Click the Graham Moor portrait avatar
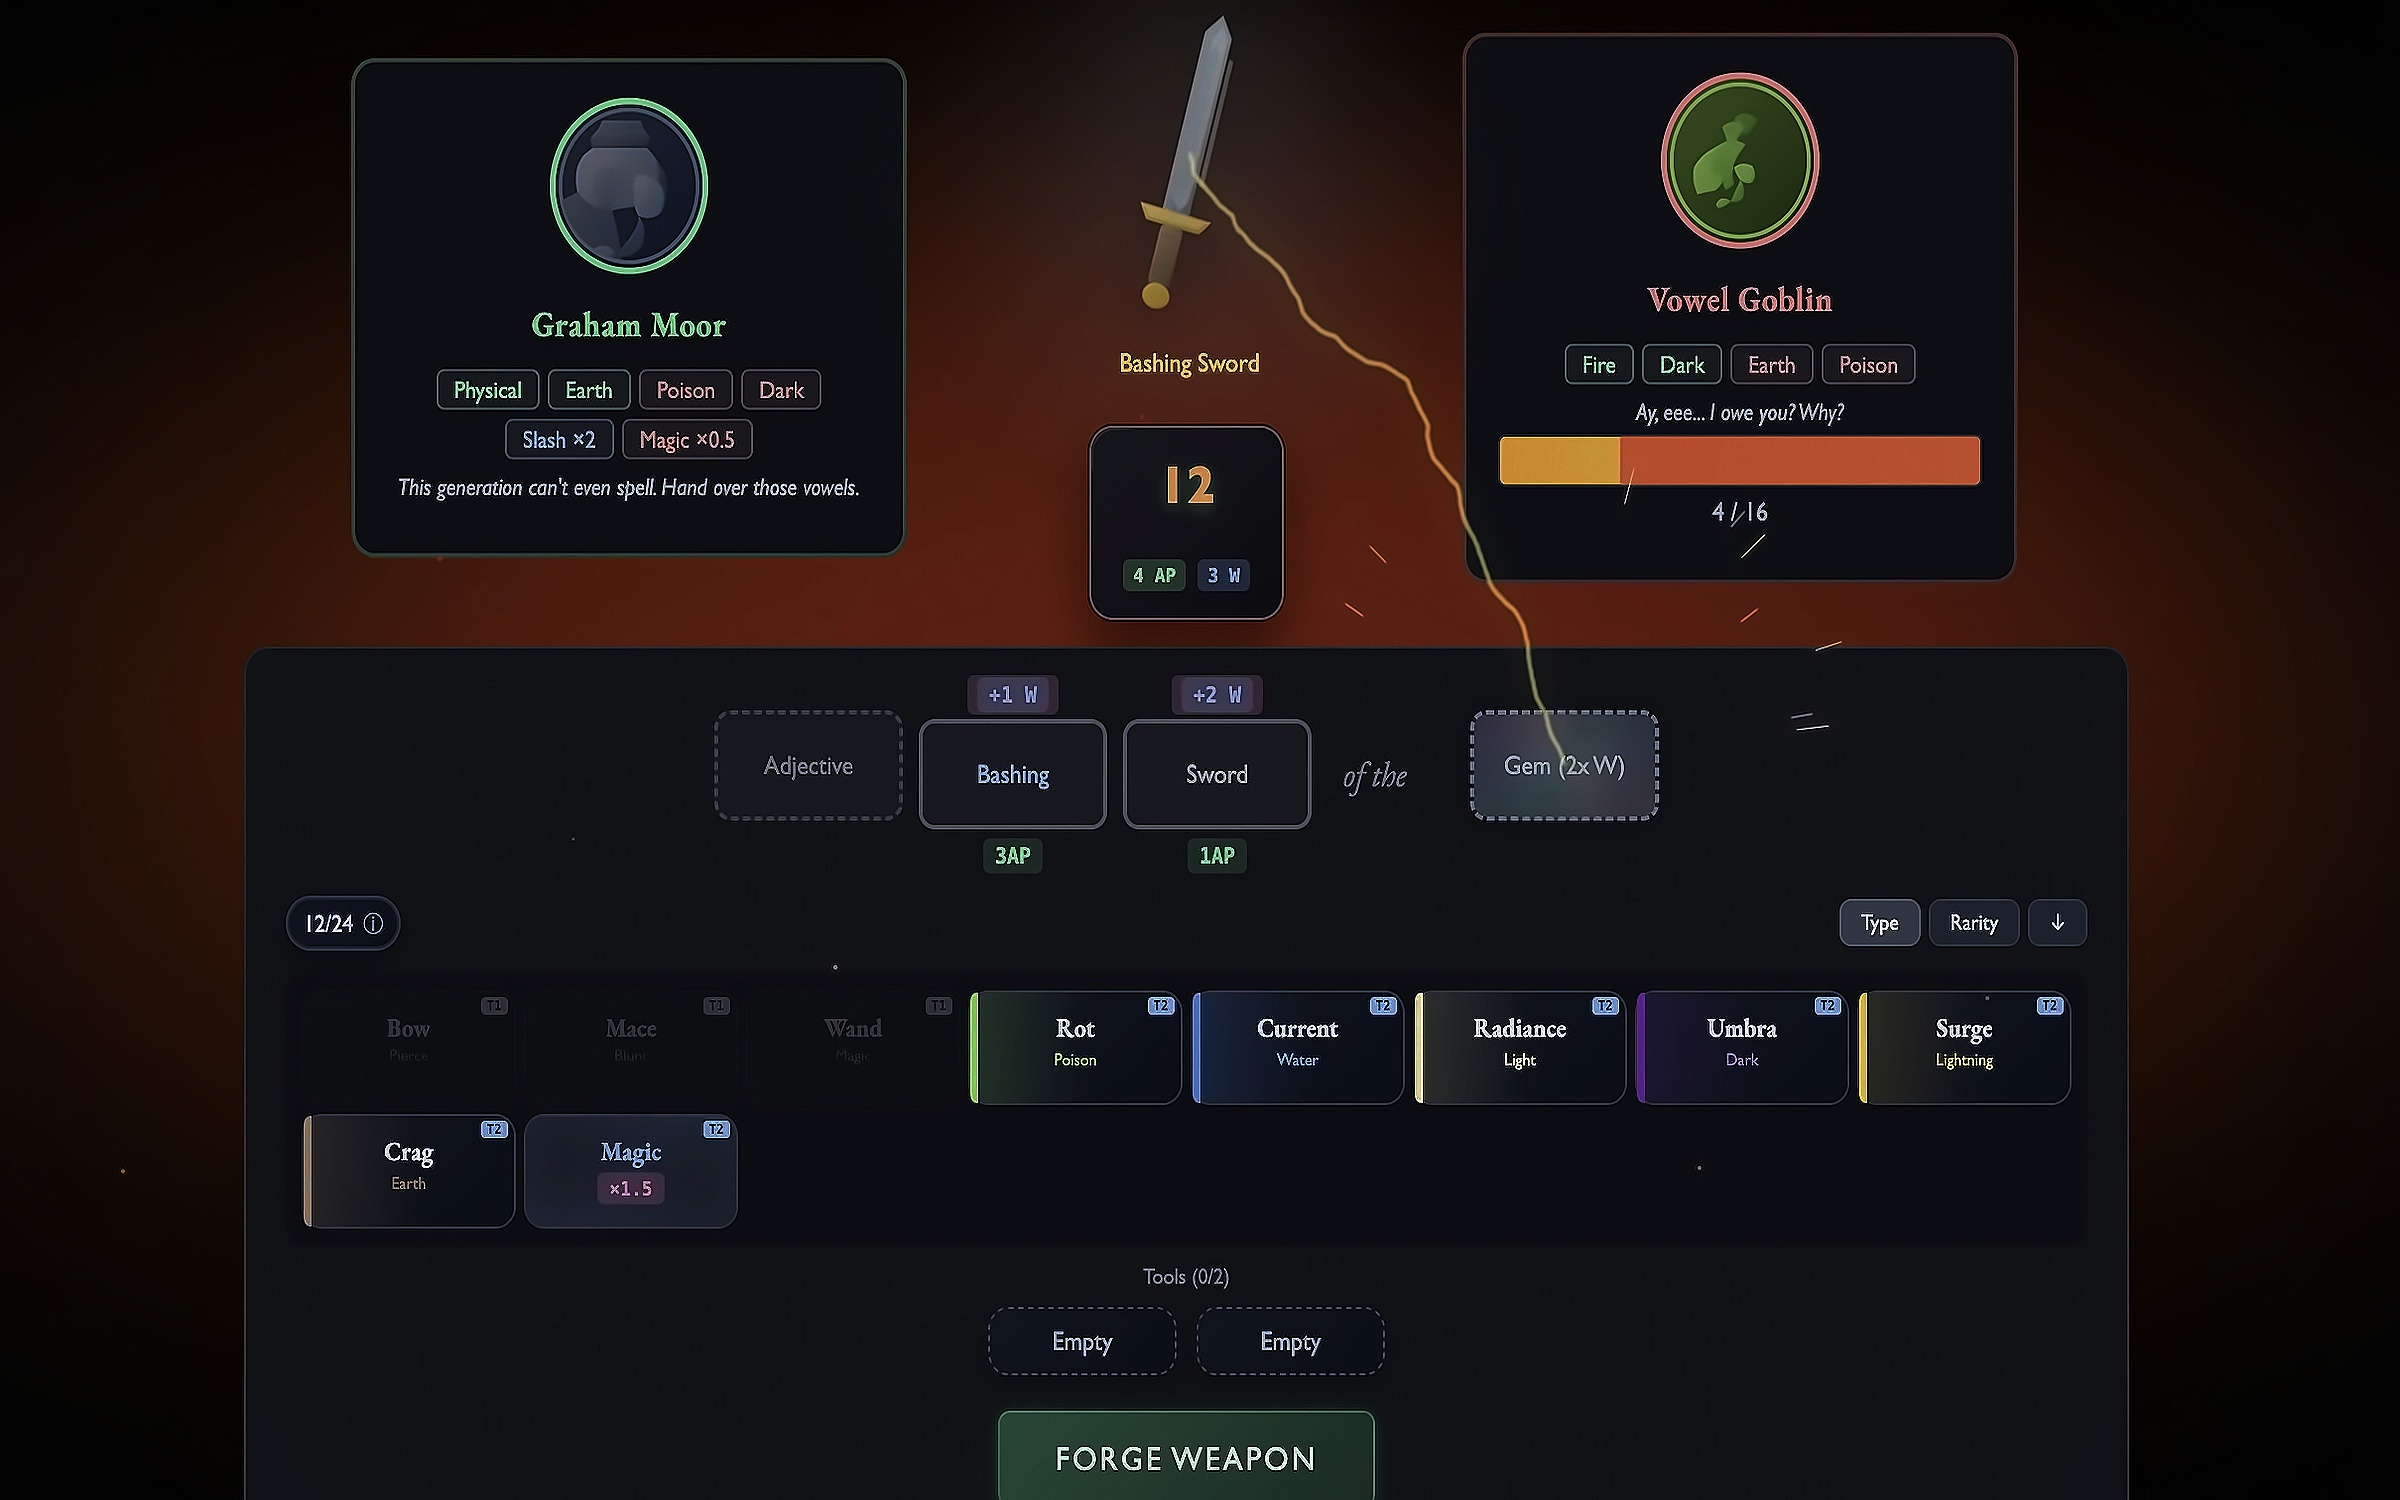The height and width of the screenshot is (1500, 2400). point(629,186)
